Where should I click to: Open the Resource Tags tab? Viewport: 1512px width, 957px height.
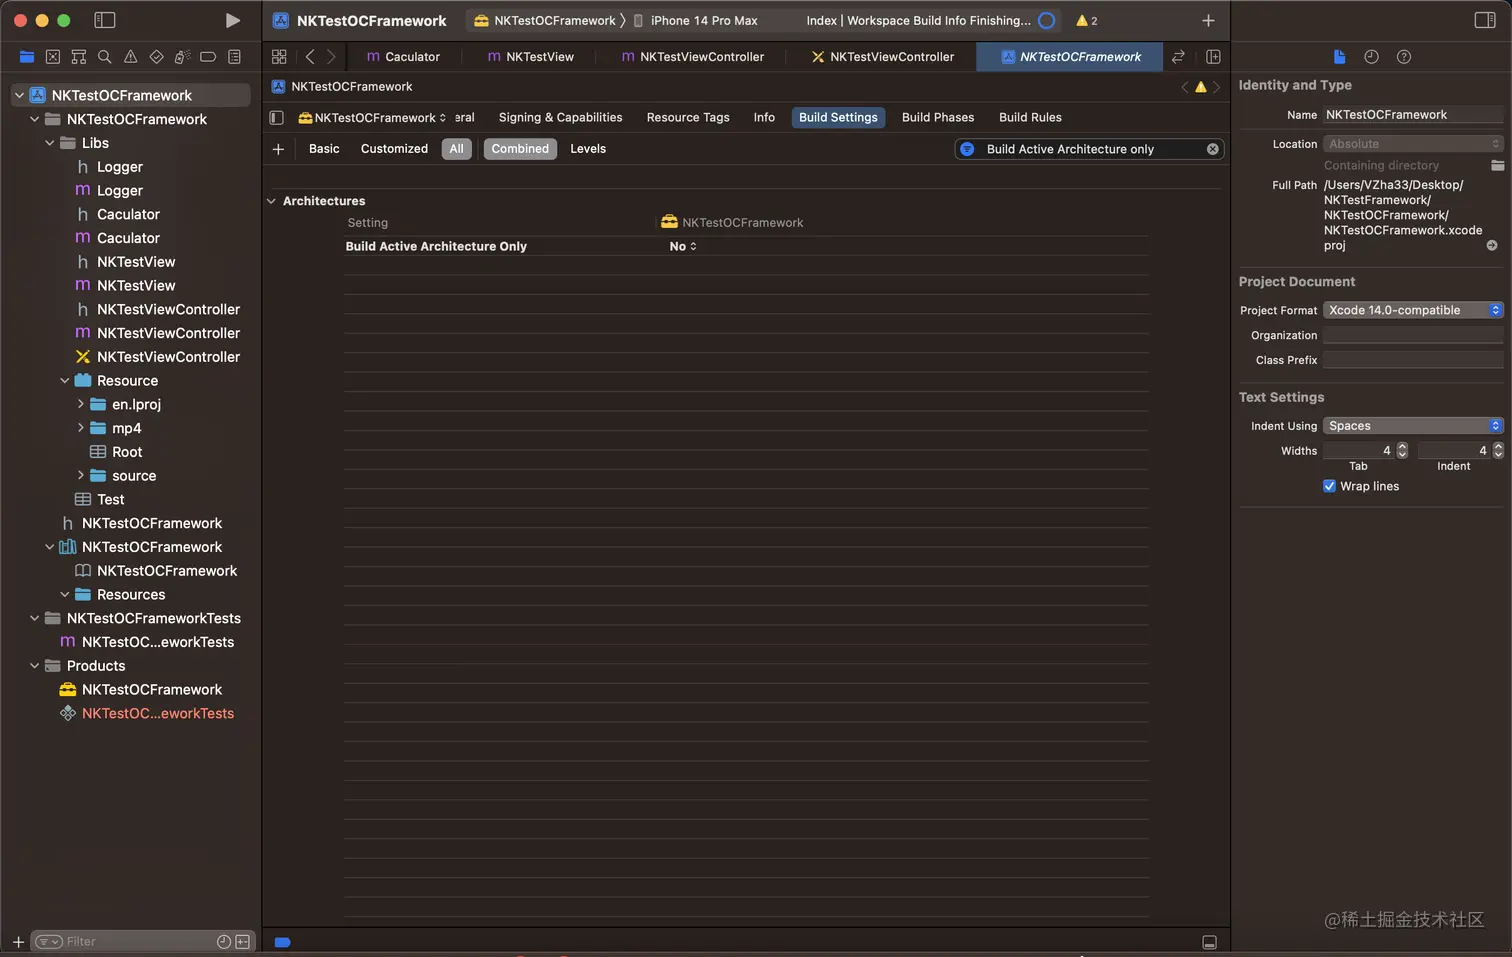coord(688,117)
